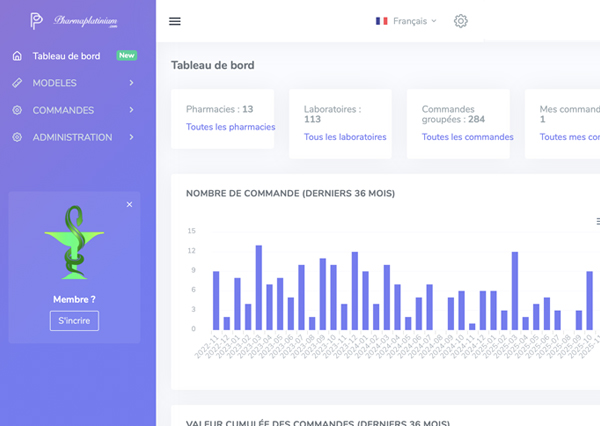Expand the MODELES submenu chevron
This screenshot has height=426, width=600.
(131, 83)
